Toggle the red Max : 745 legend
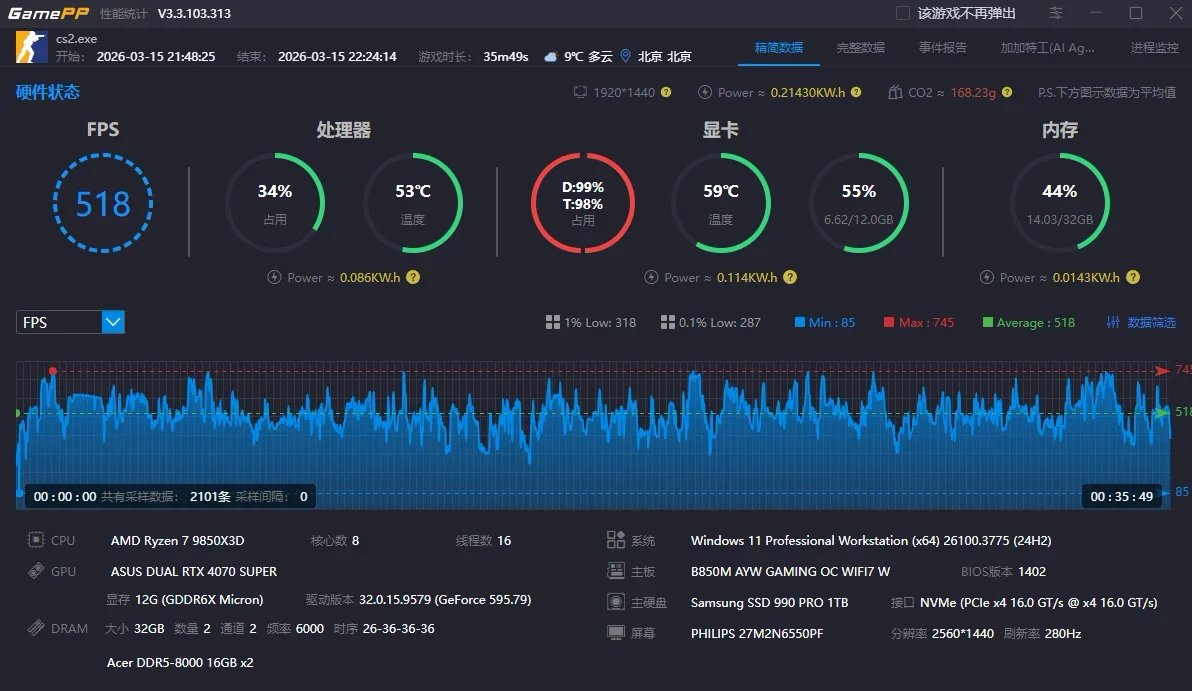Viewport: 1192px width, 691px height. click(x=918, y=322)
